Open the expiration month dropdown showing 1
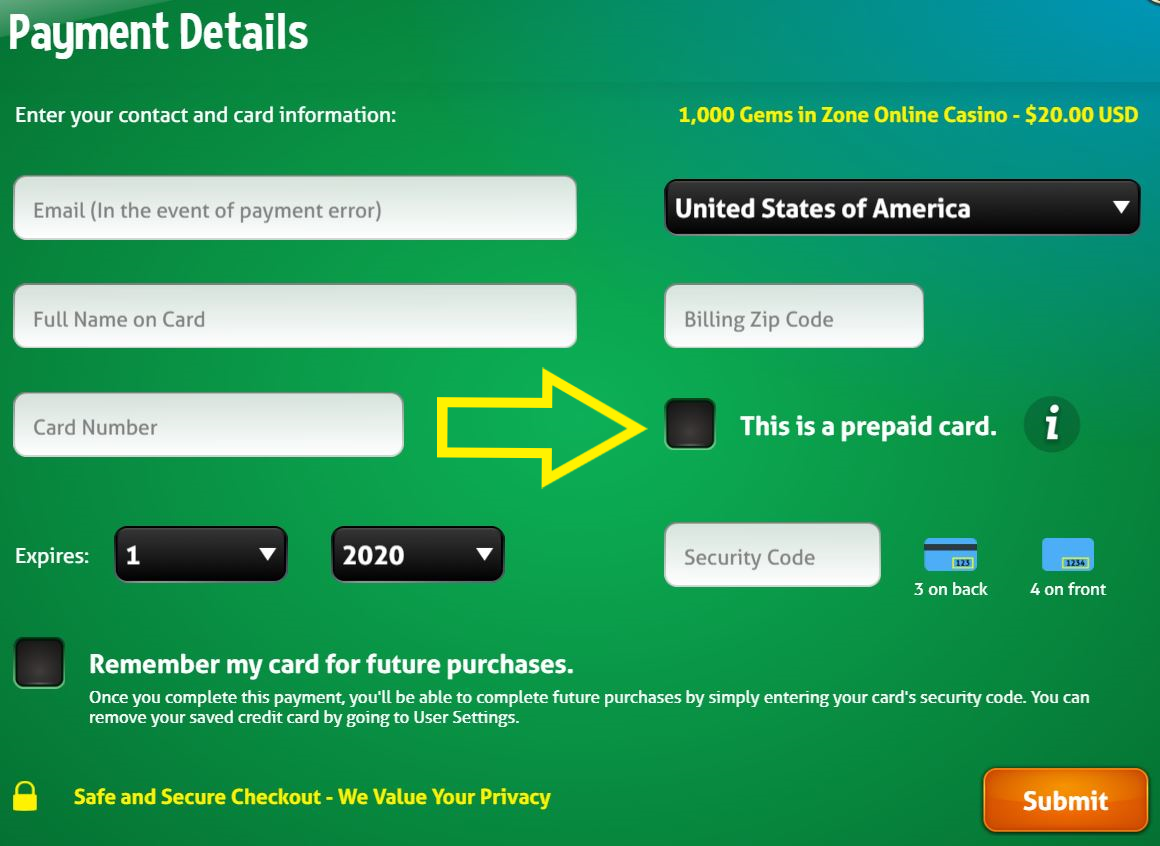This screenshot has height=846, width=1160. click(200, 555)
